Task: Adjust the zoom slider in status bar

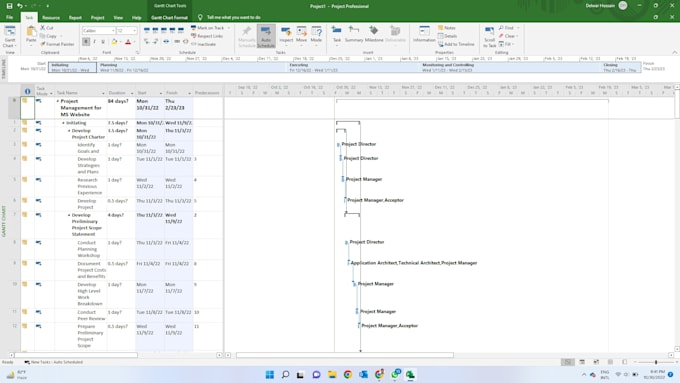Action: (656, 362)
